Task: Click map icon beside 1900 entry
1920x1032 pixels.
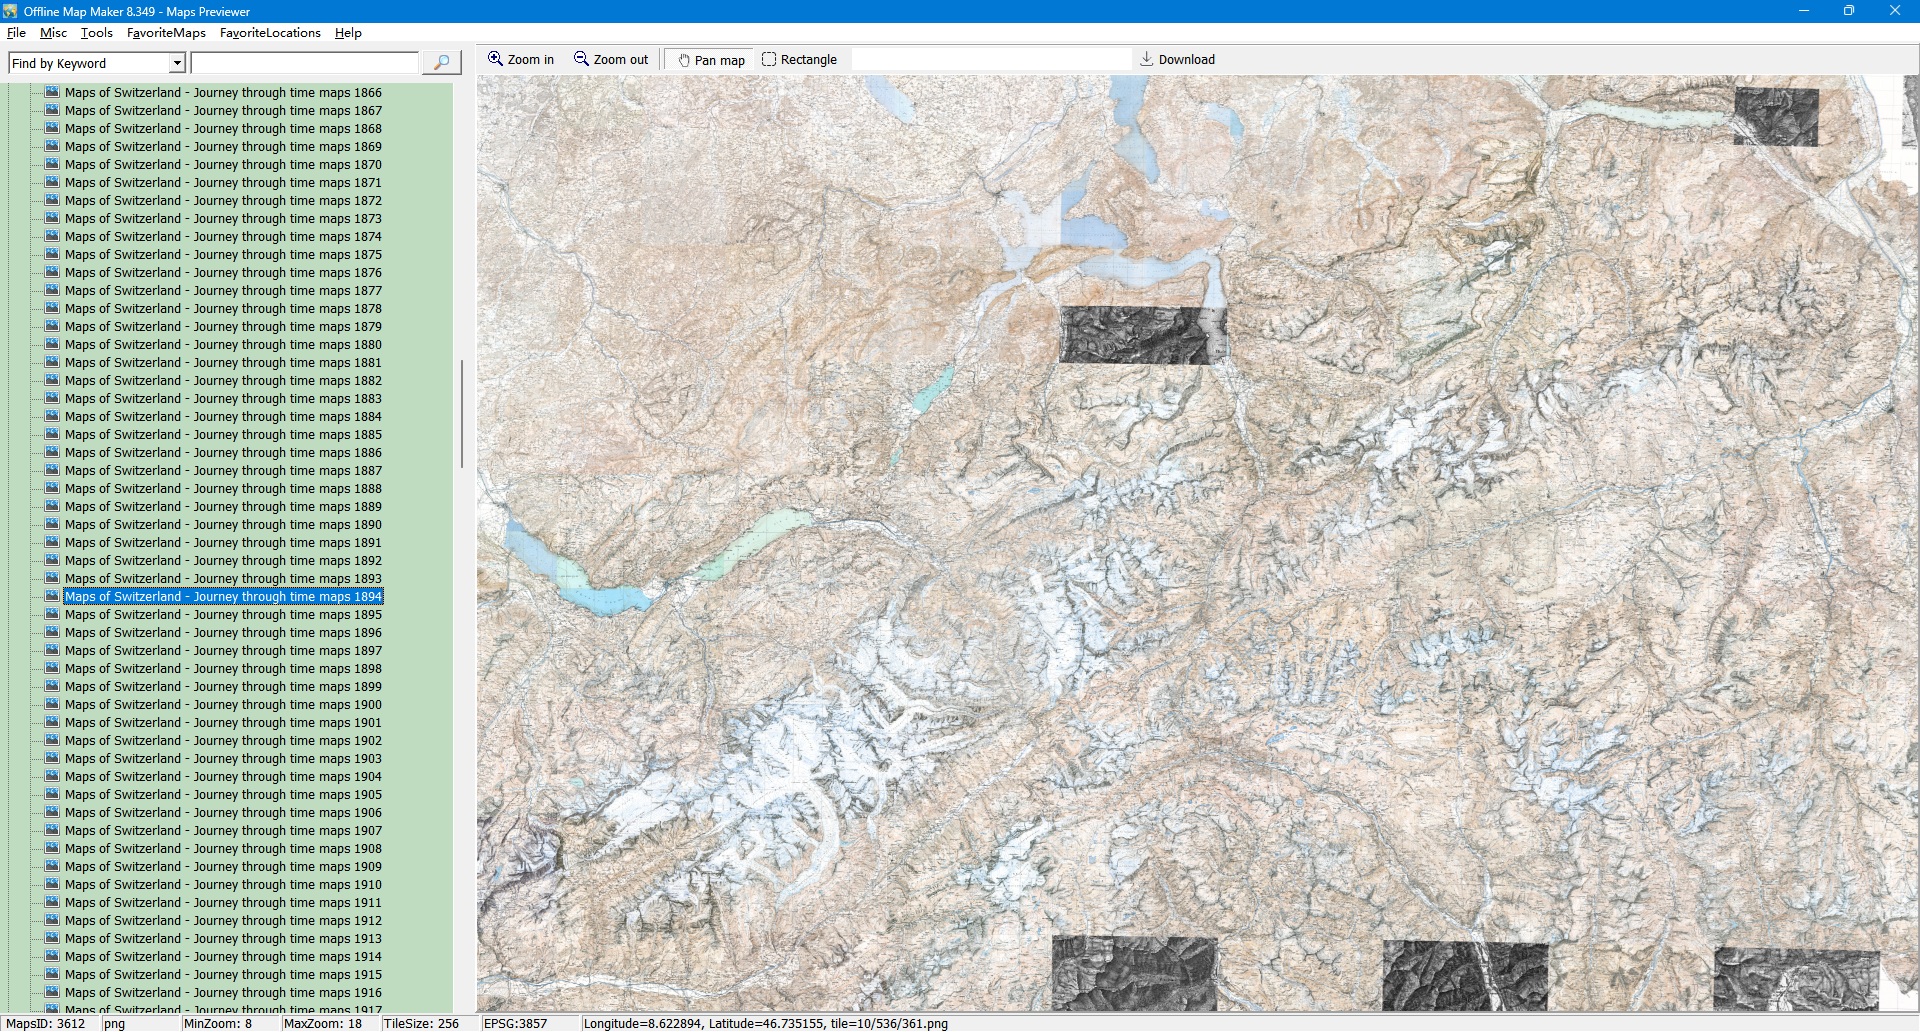Action: tap(53, 704)
